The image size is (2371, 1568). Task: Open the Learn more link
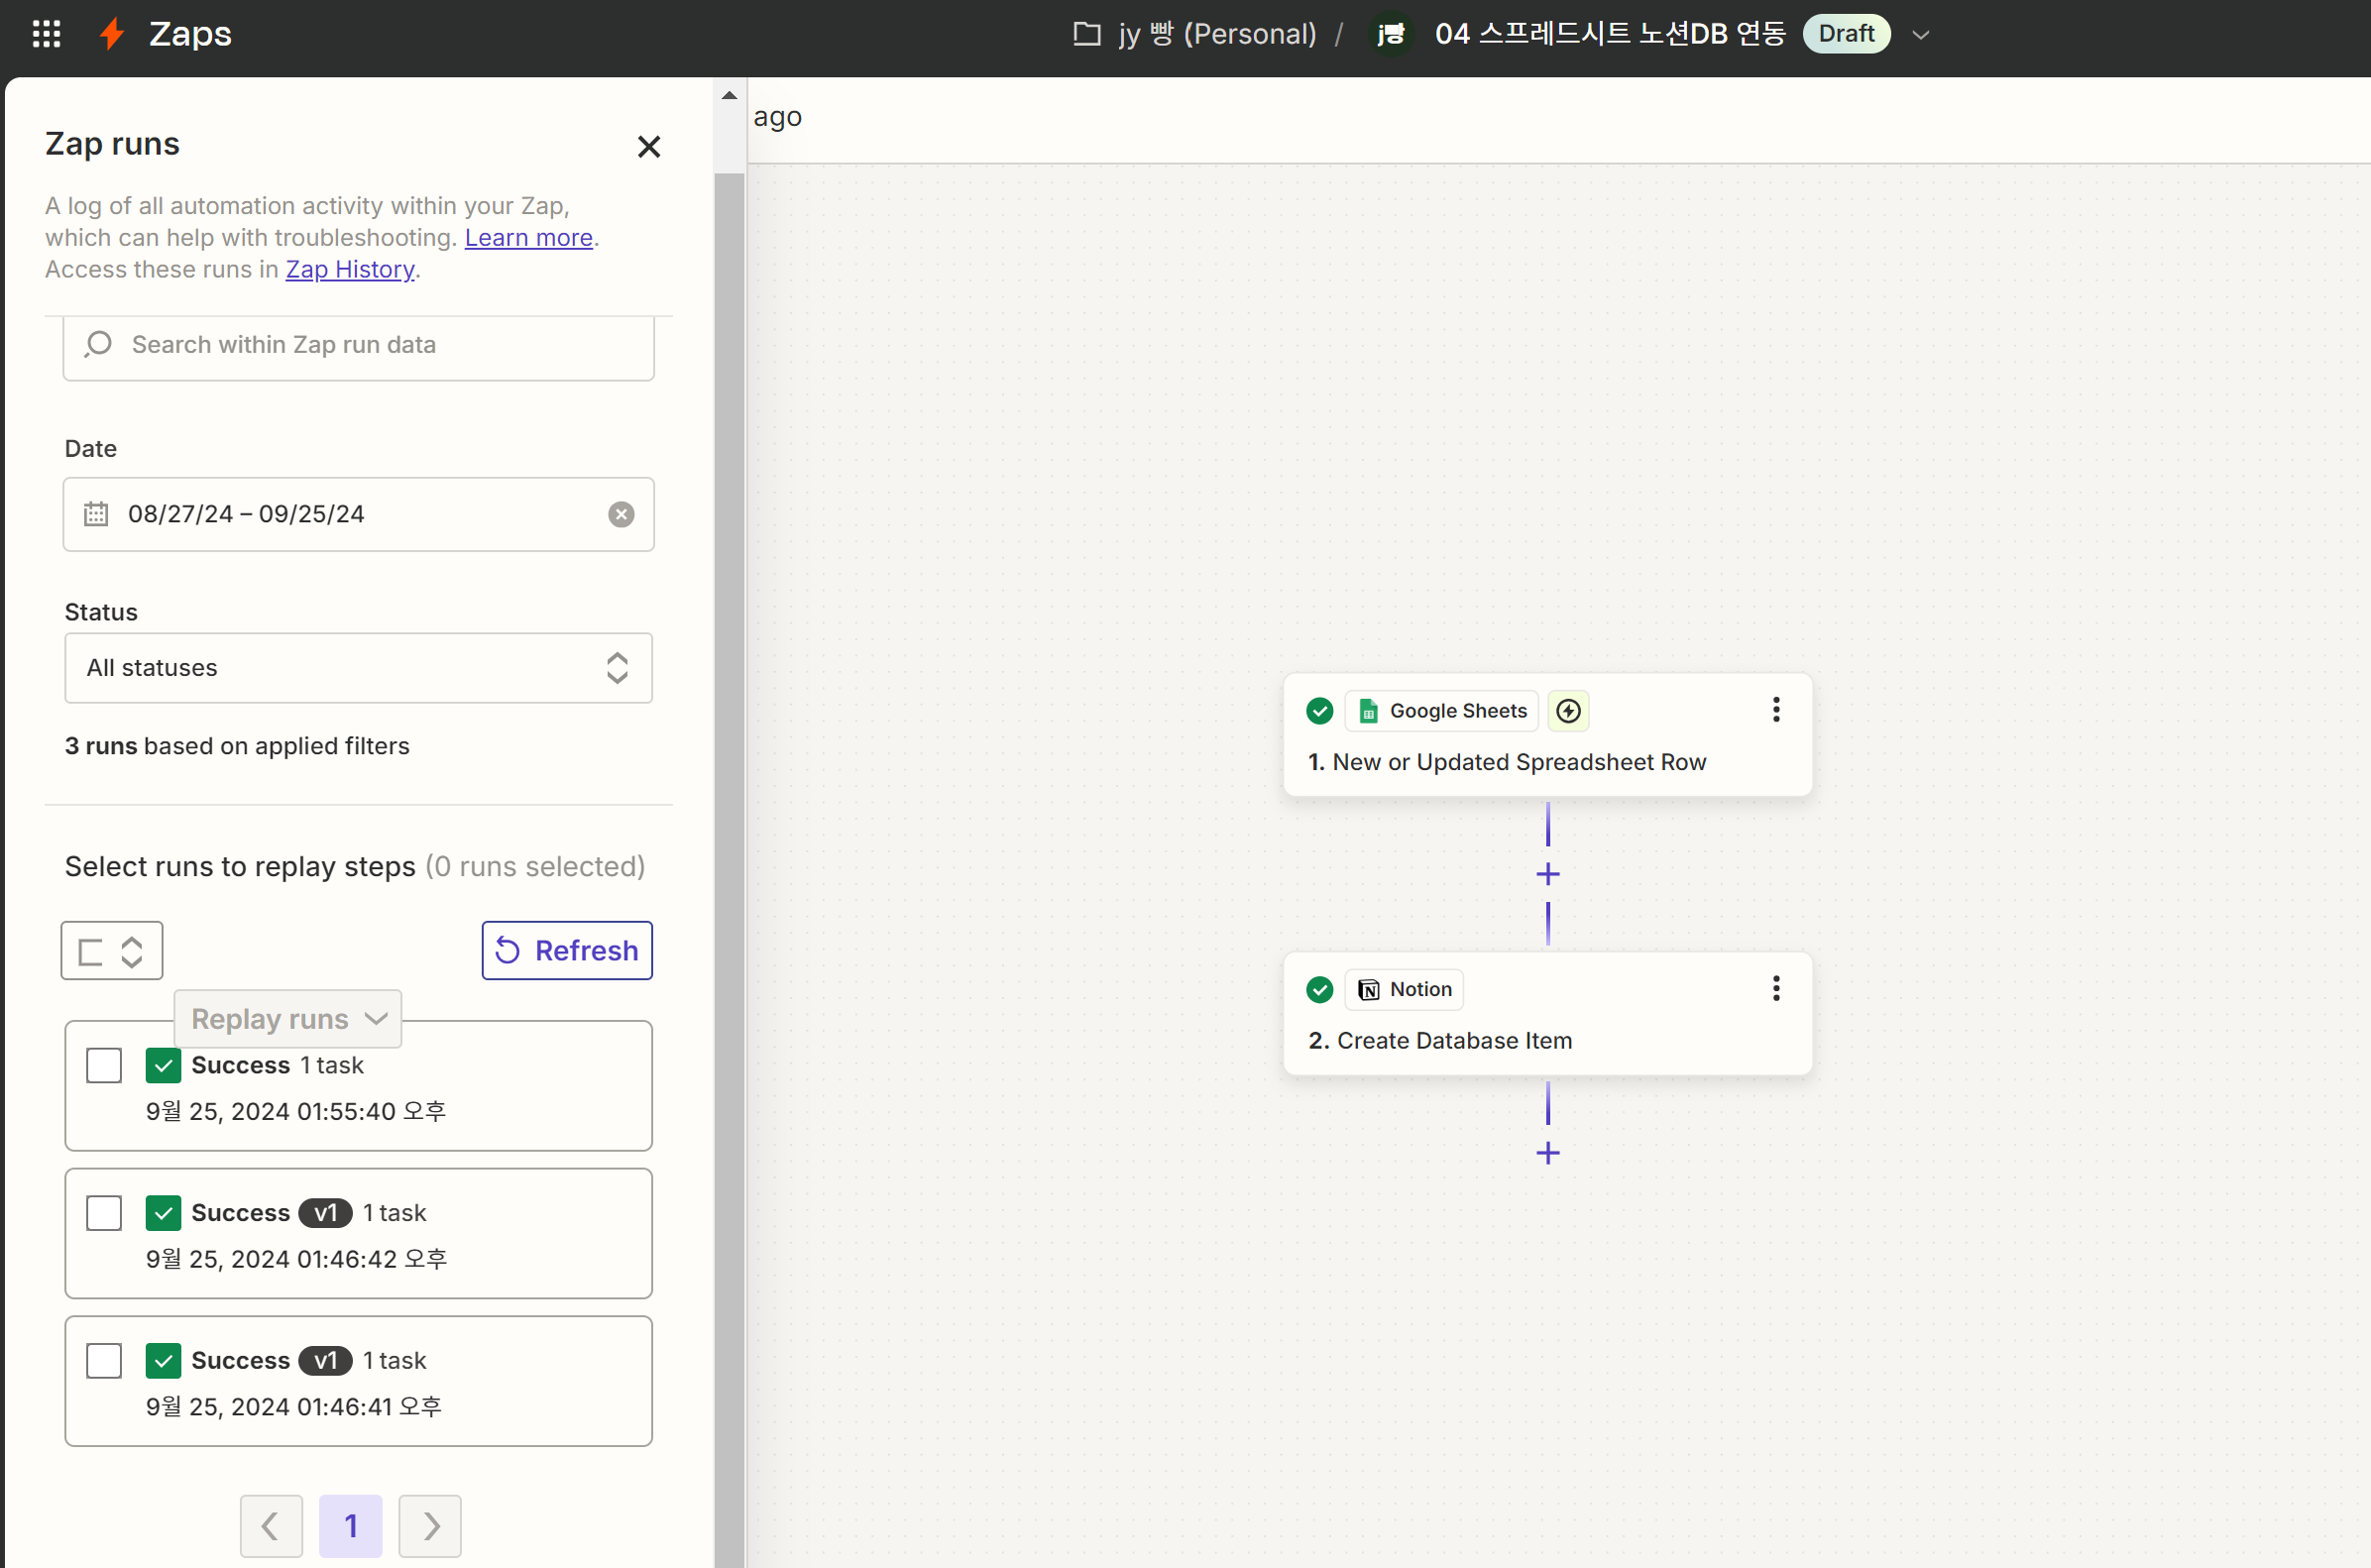click(529, 238)
